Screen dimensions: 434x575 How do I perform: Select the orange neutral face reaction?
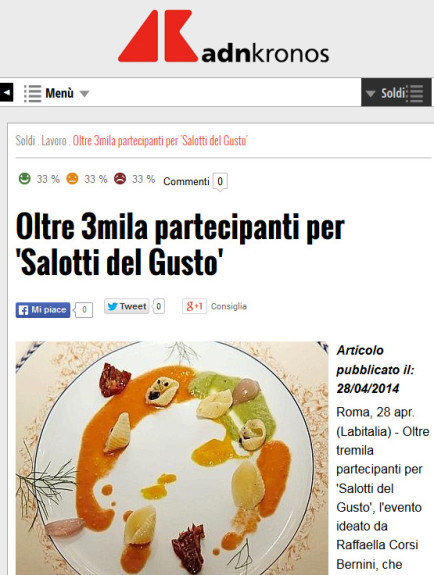pyautogui.click(x=72, y=179)
